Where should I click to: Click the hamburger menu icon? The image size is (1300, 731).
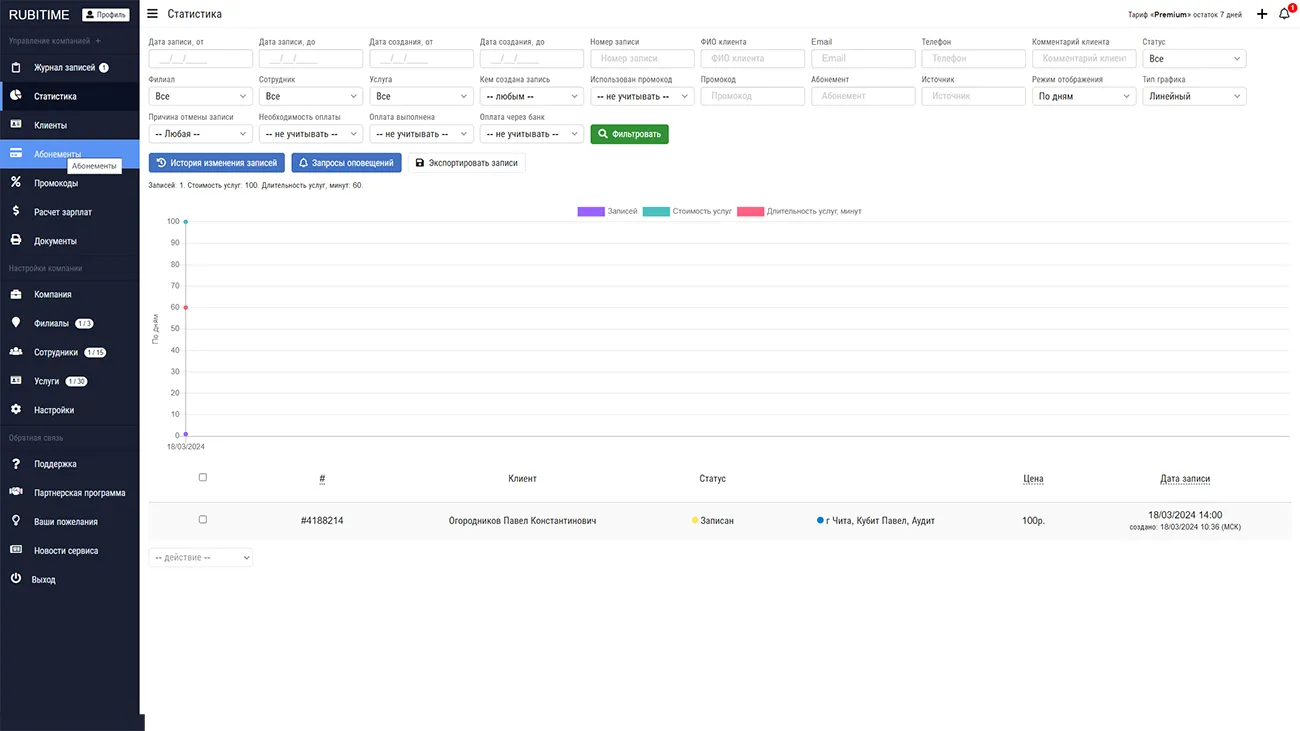point(152,14)
